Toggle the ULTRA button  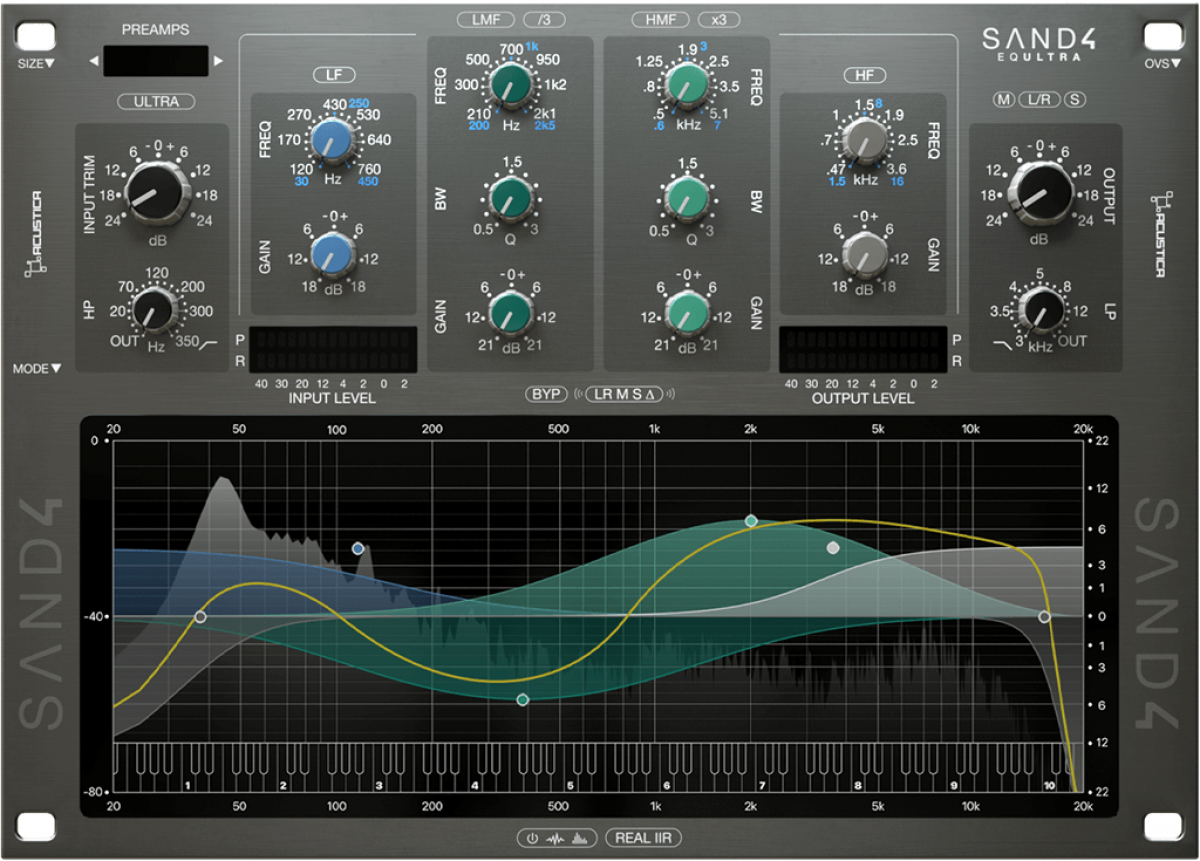coord(156,101)
